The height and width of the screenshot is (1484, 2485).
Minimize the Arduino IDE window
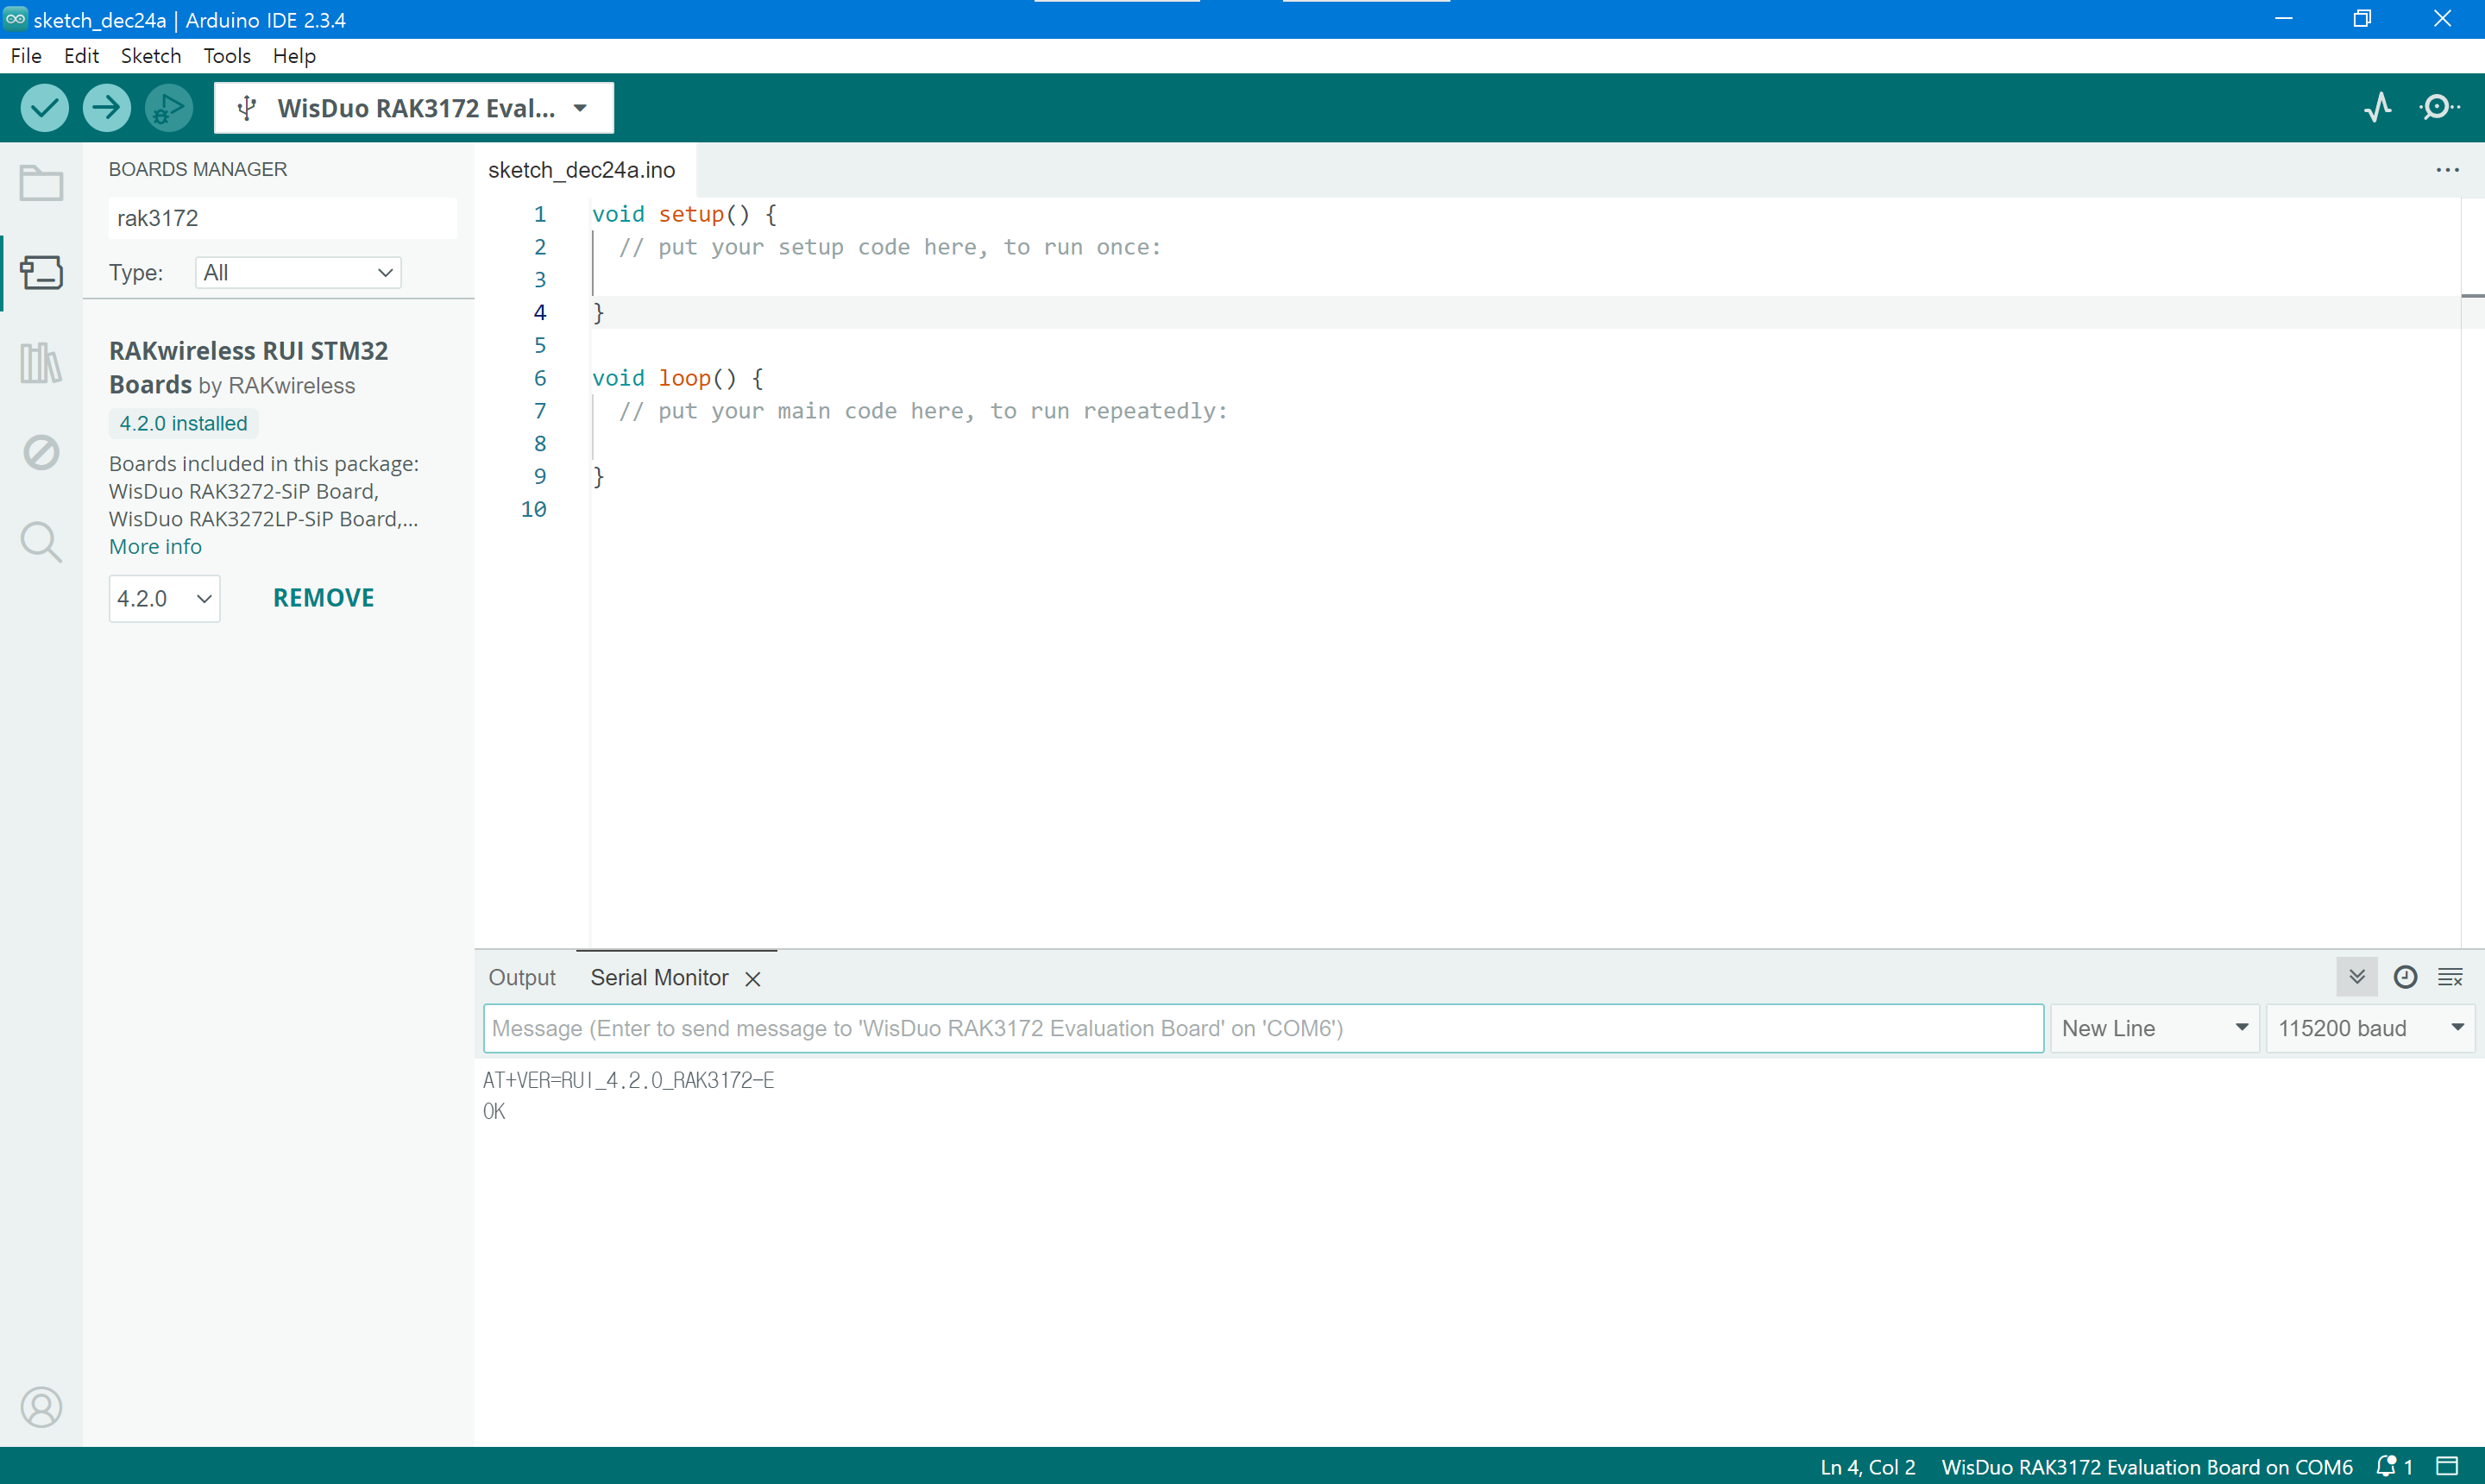pos(2283,19)
